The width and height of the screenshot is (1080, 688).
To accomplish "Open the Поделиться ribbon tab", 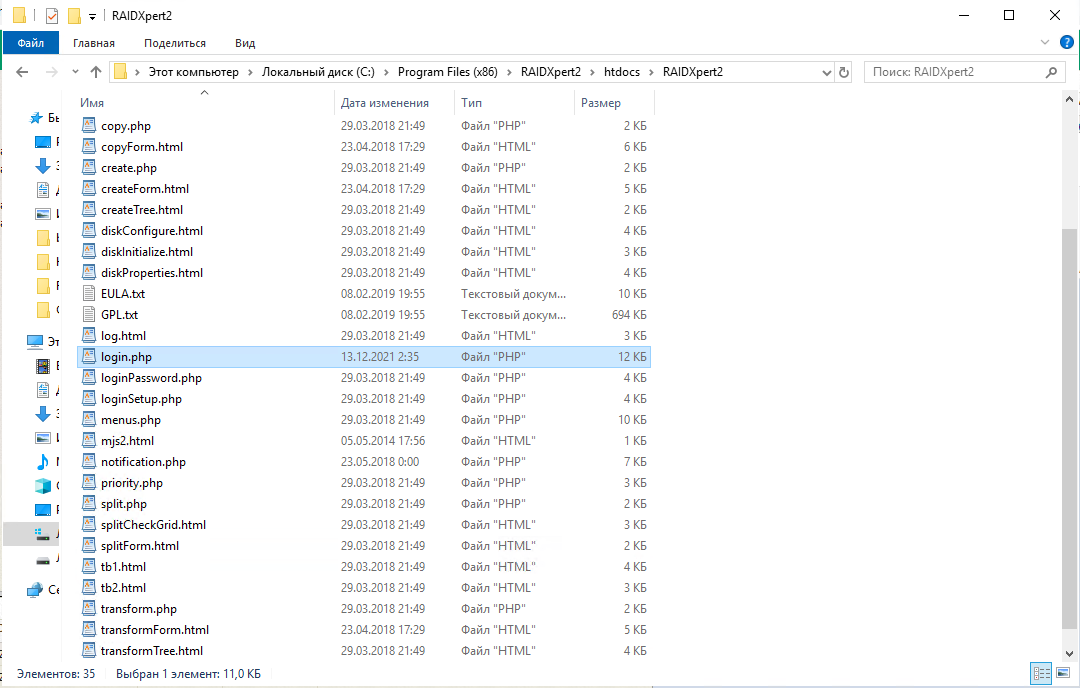I will [x=175, y=43].
